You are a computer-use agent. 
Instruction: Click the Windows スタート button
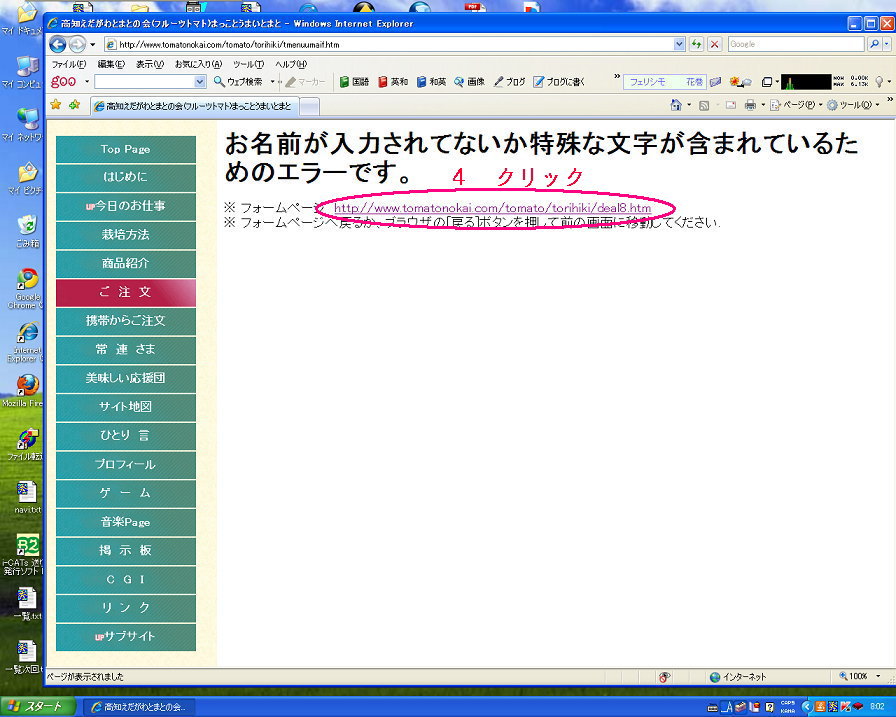[x=36, y=706]
